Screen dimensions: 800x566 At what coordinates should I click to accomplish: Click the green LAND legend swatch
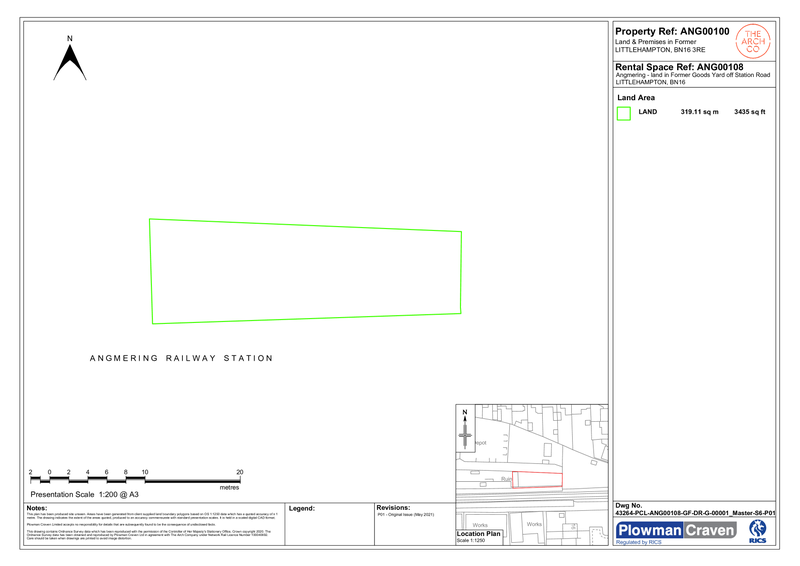pyautogui.click(x=624, y=114)
